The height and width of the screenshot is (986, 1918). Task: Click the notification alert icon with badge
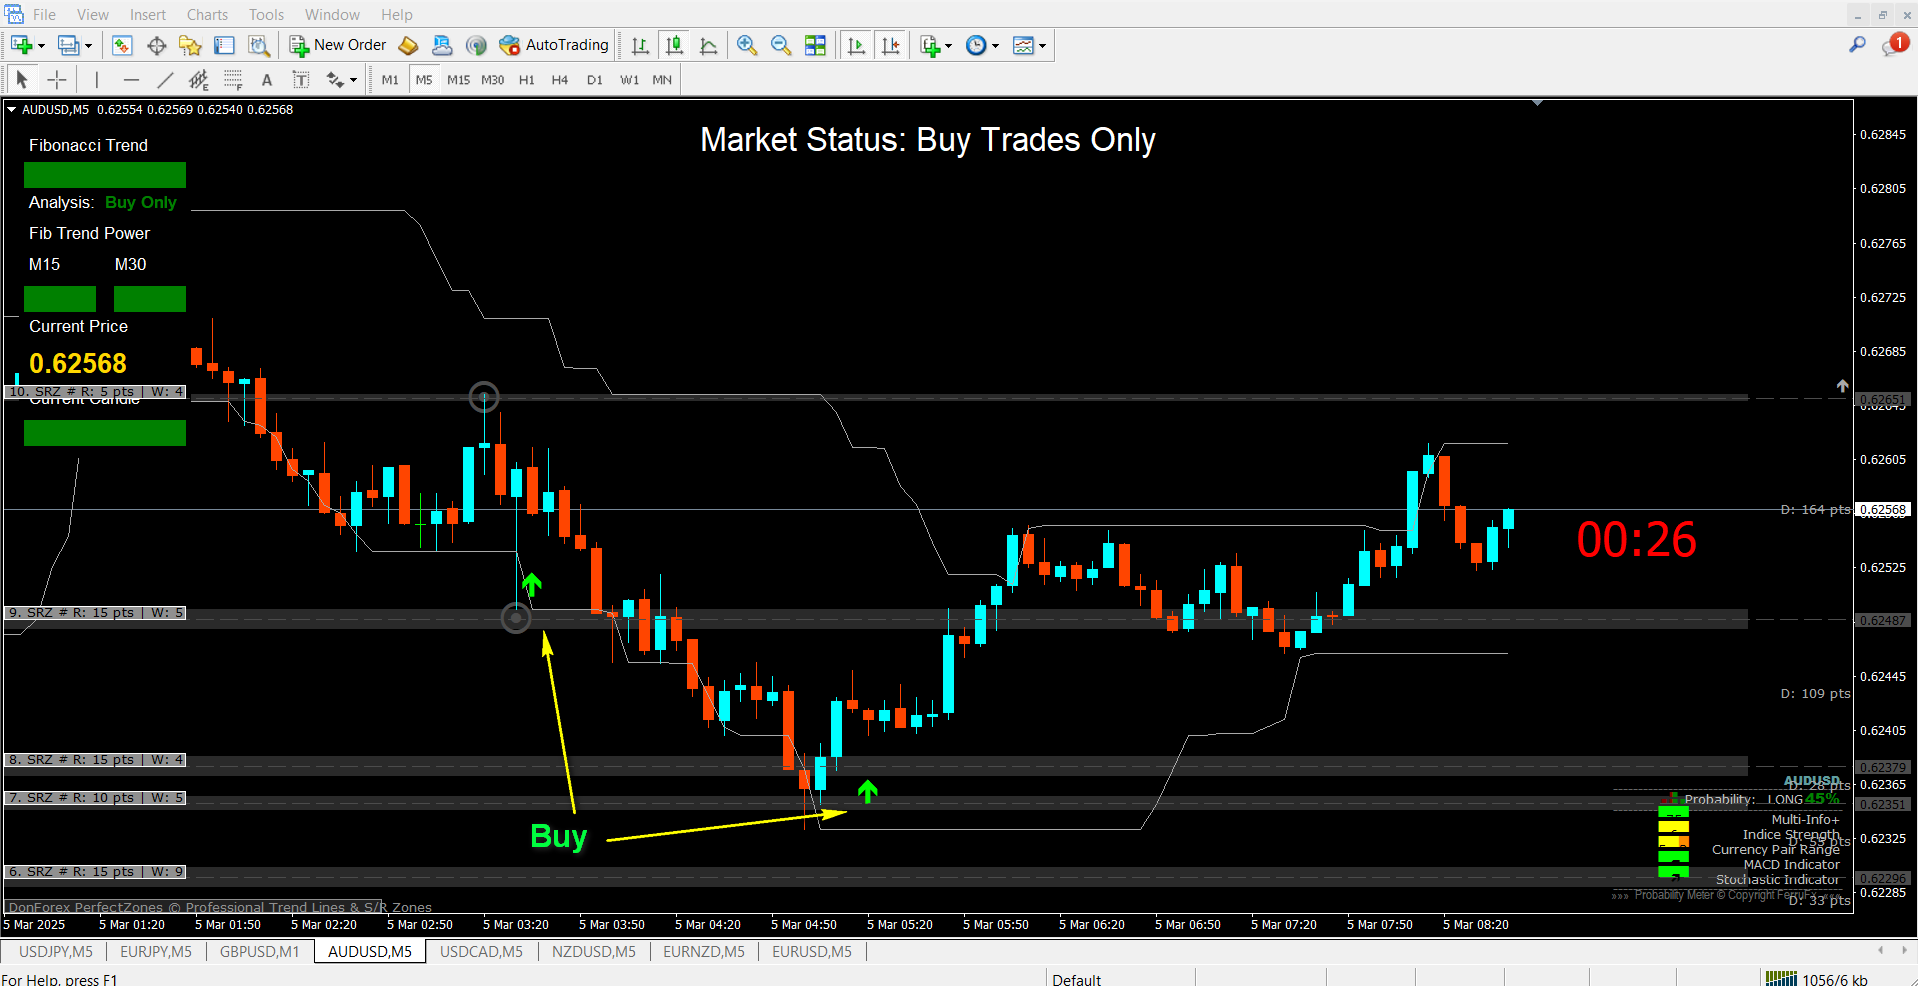(x=1893, y=45)
